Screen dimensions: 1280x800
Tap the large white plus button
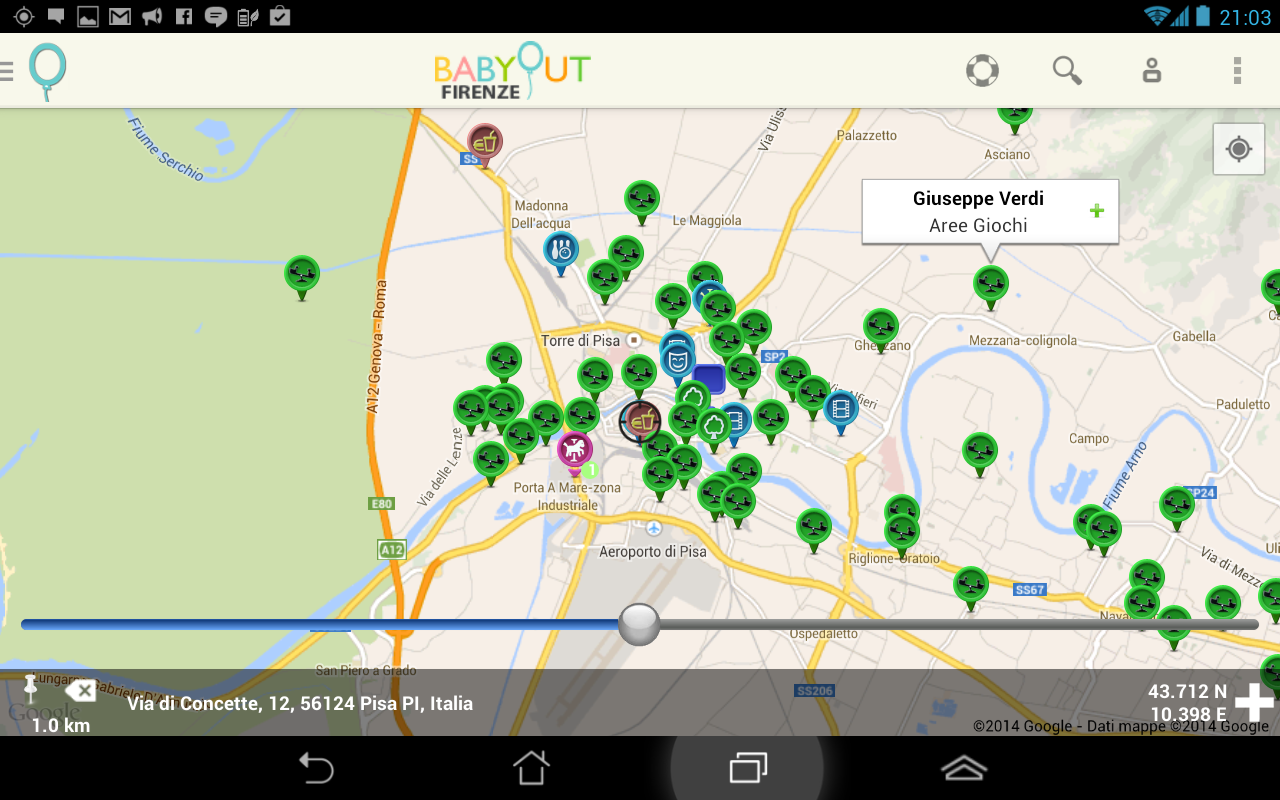pos(1255,702)
